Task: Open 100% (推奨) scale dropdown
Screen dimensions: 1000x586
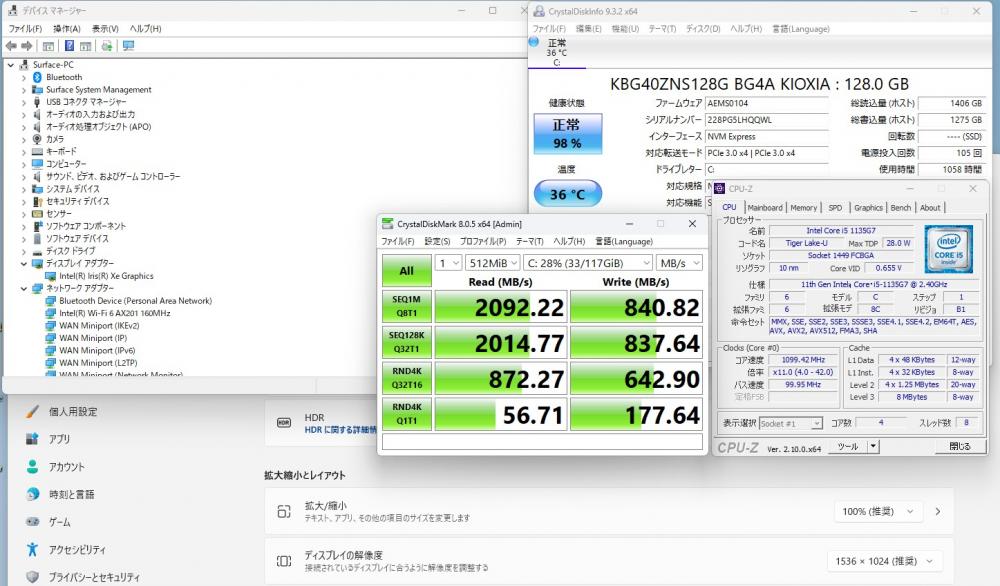Action: (x=878, y=511)
